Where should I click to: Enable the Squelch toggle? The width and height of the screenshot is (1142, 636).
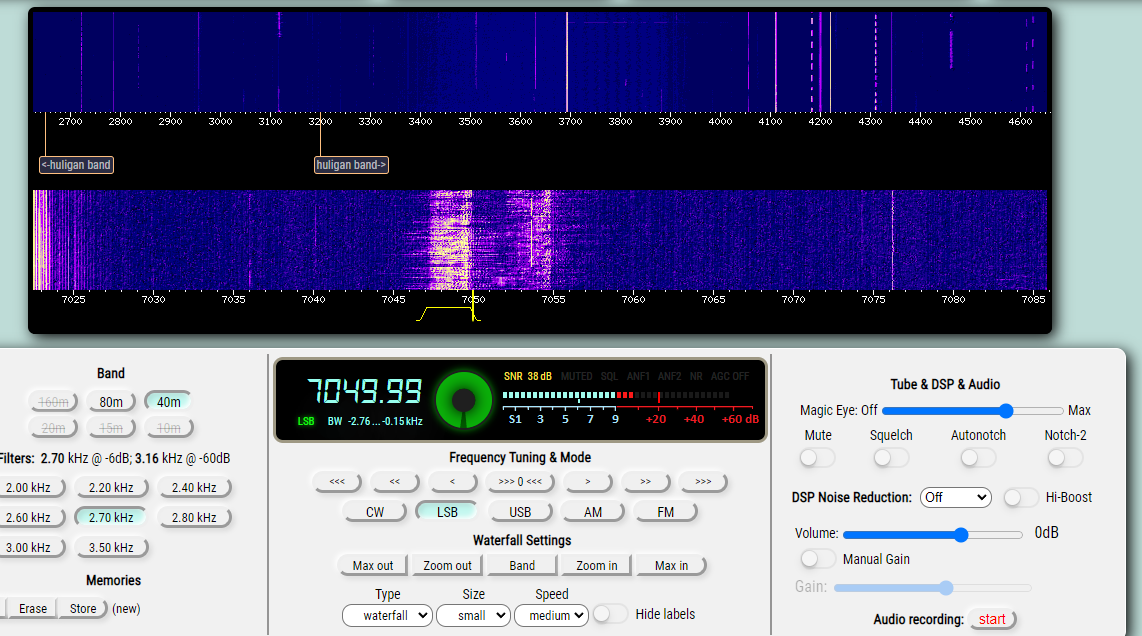(x=890, y=458)
